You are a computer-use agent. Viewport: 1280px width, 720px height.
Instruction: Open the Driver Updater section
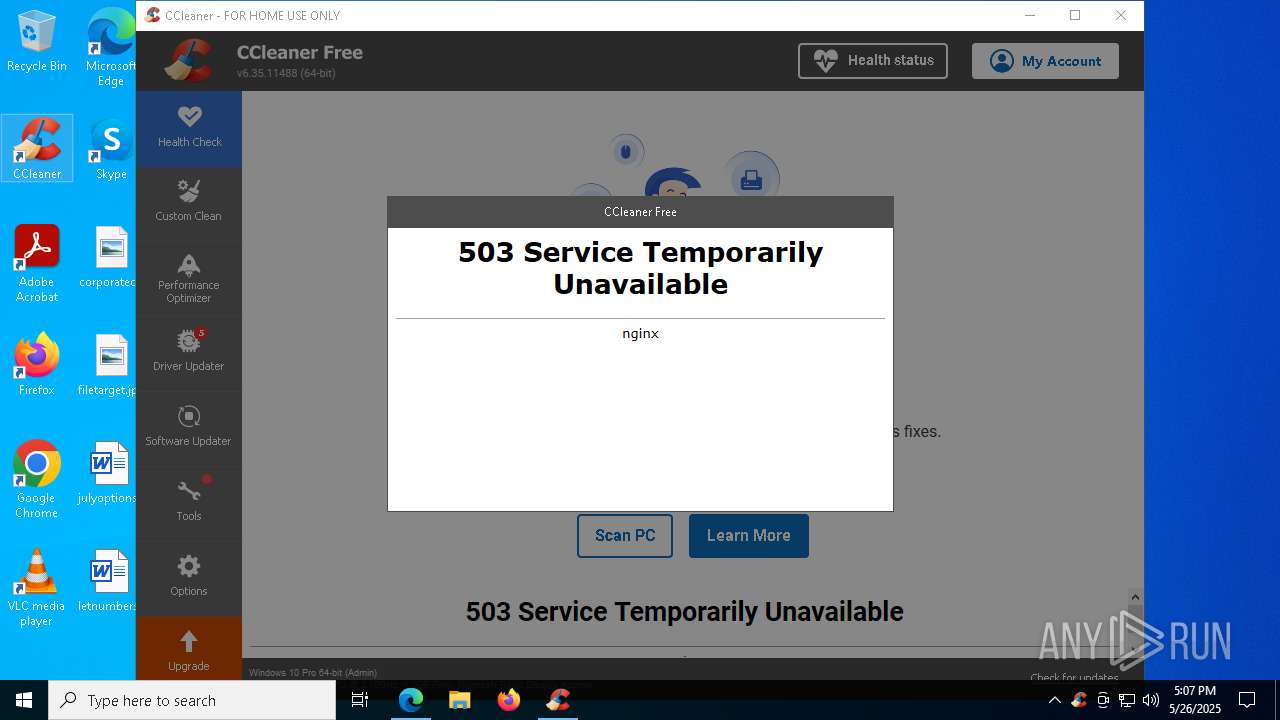[189, 353]
